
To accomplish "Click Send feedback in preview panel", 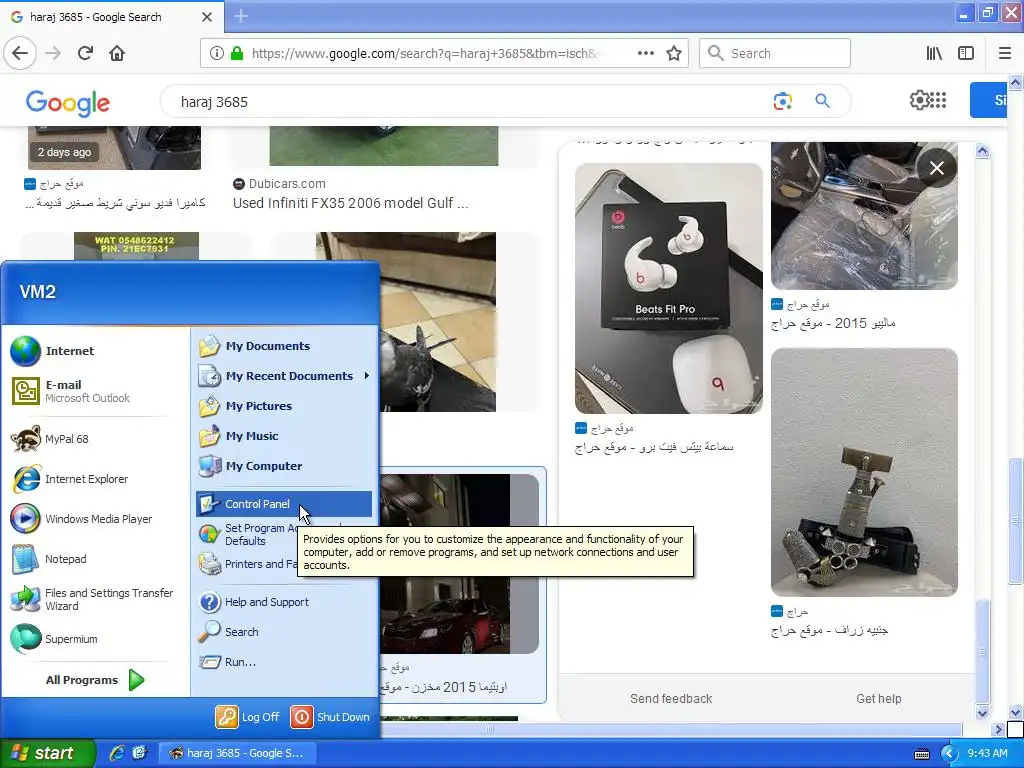I will tap(671, 699).
